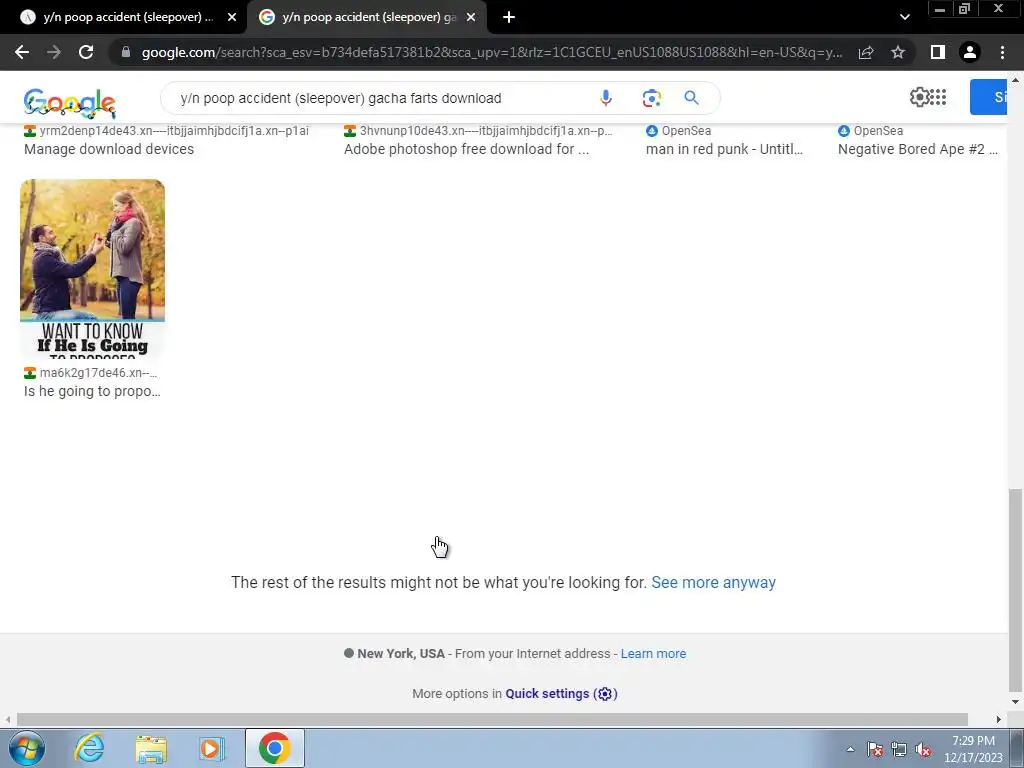The width and height of the screenshot is (1024, 768).
Task: Click the Chrome back arrow button
Action: coord(22,52)
